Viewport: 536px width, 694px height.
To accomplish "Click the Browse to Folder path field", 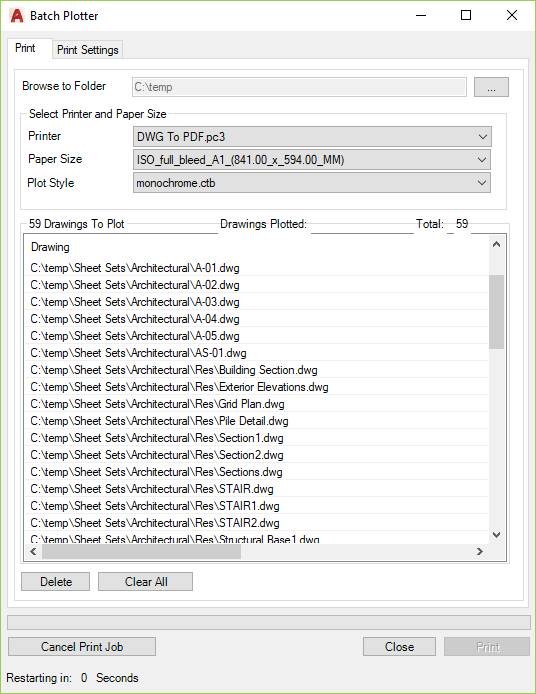I will 299,87.
